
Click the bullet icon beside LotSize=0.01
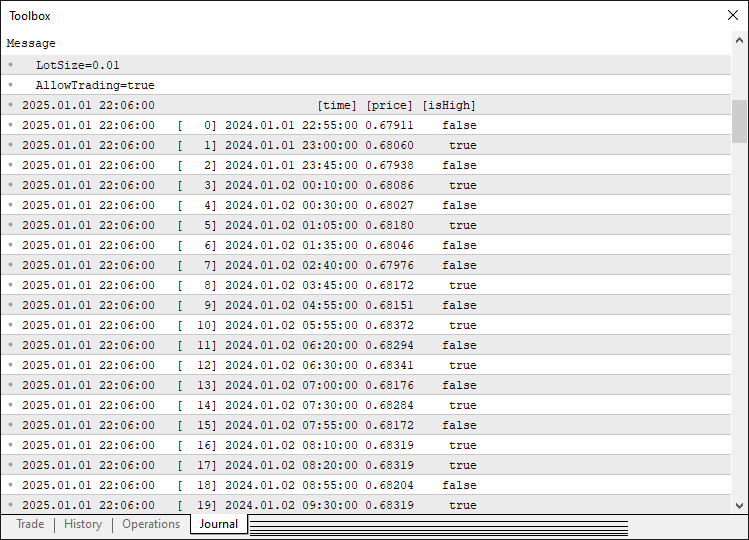point(11,65)
